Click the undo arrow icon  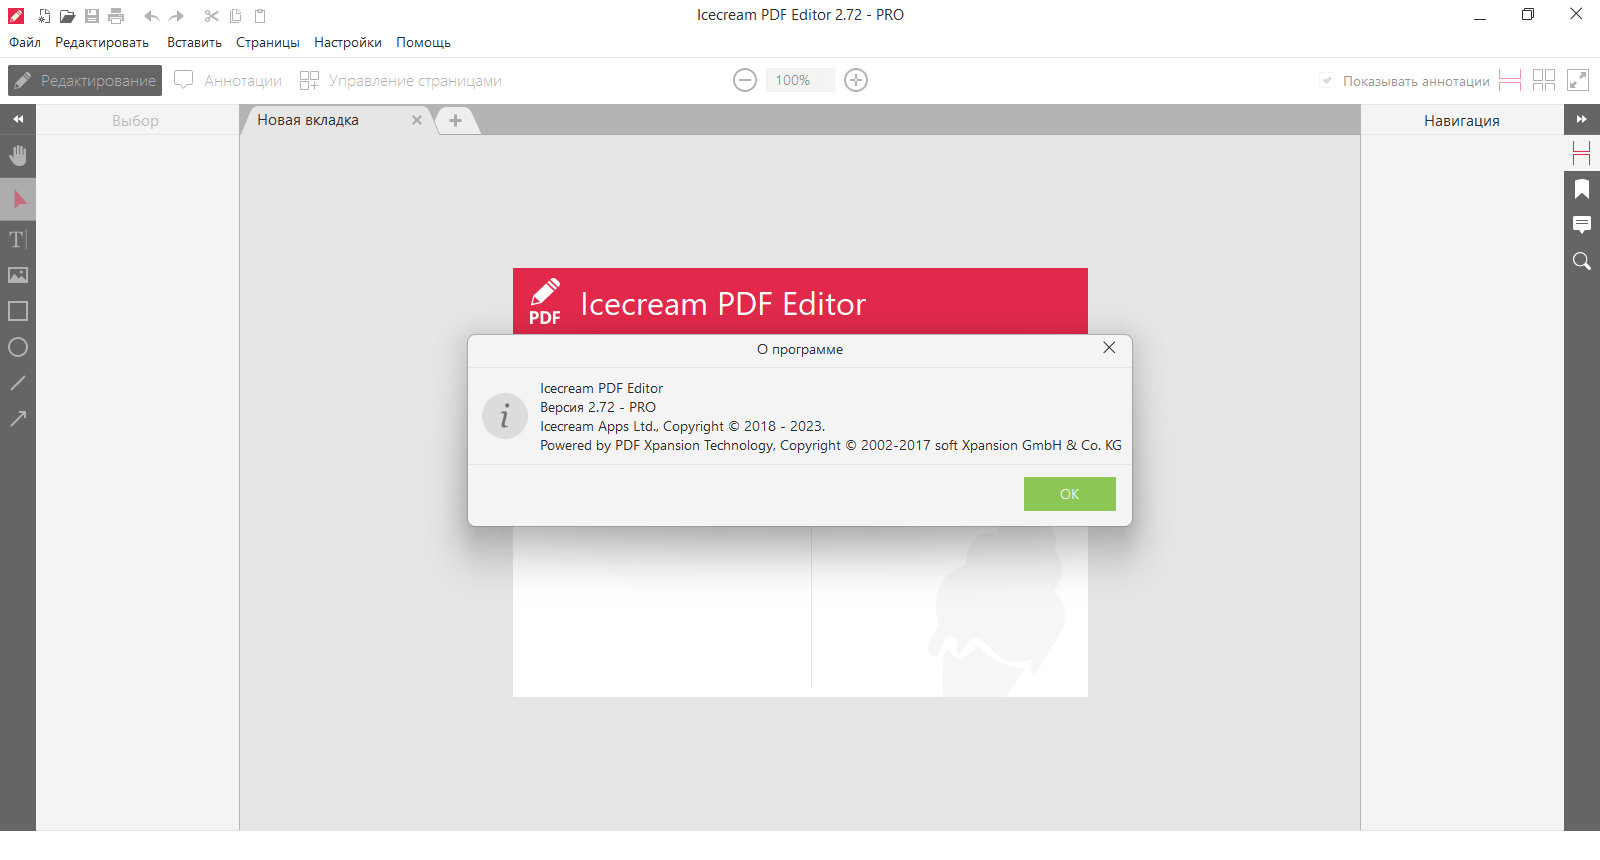(x=151, y=16)
